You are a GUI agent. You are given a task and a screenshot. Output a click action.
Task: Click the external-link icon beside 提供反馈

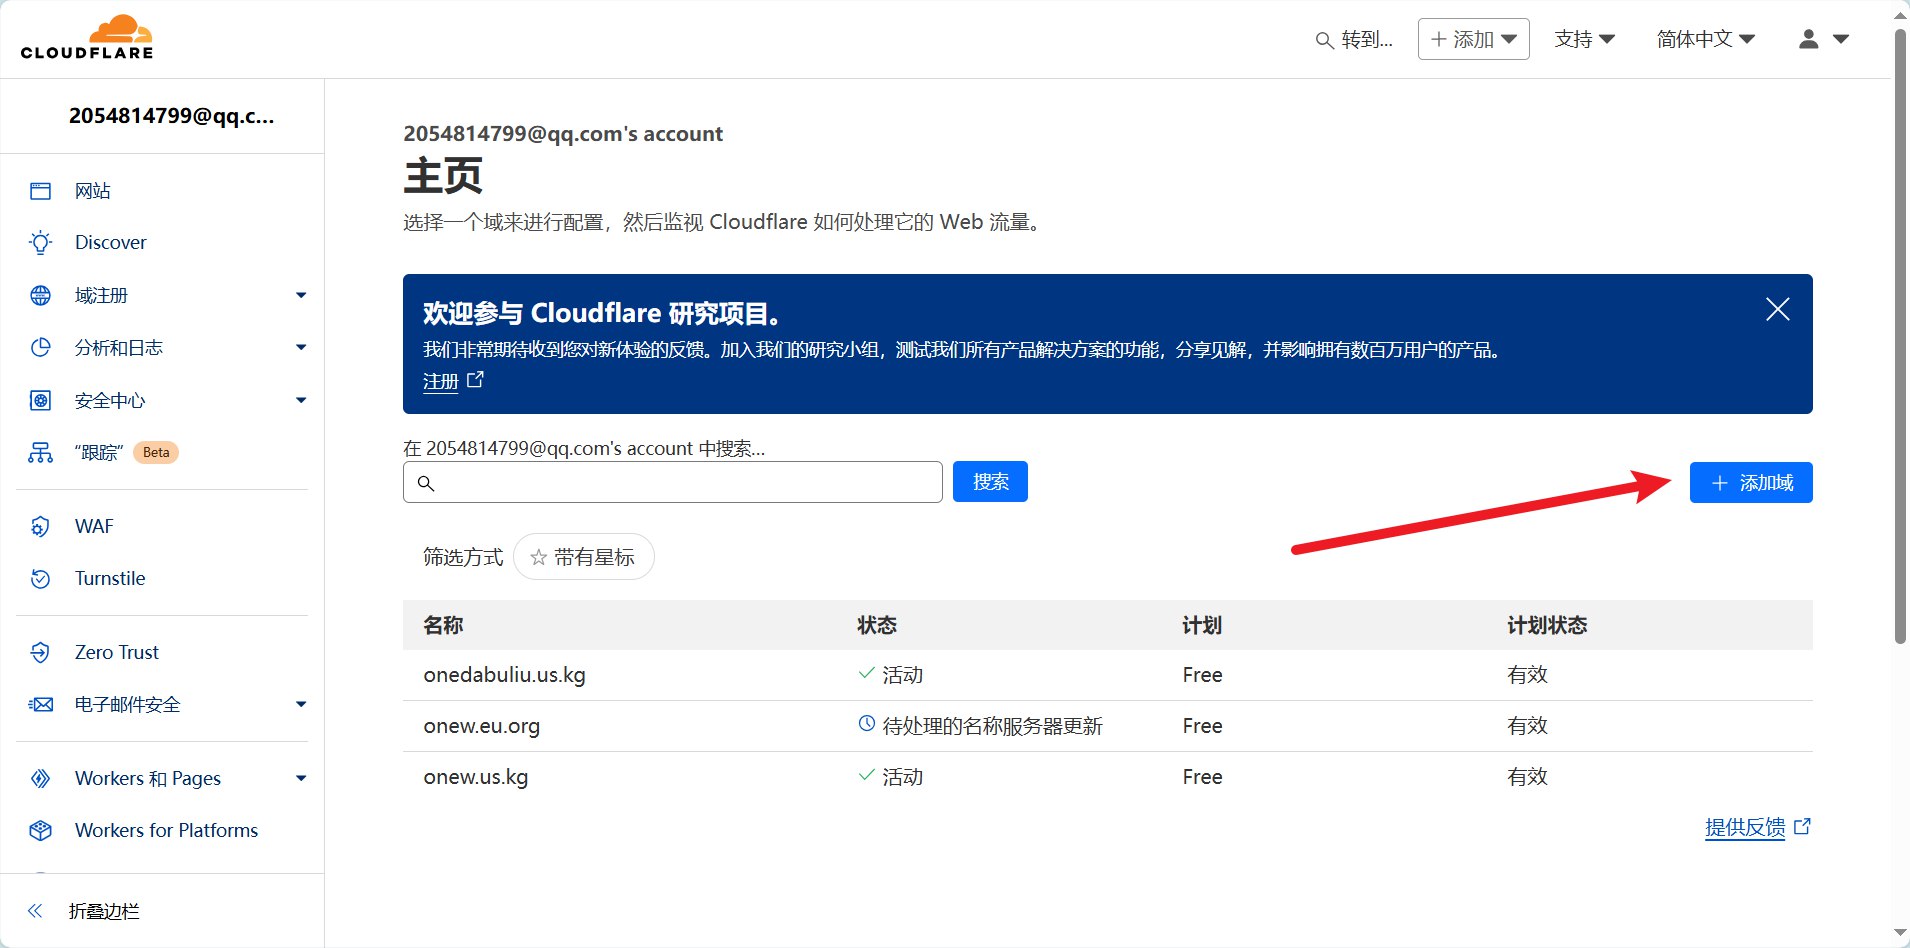[x=1802, y=826]
